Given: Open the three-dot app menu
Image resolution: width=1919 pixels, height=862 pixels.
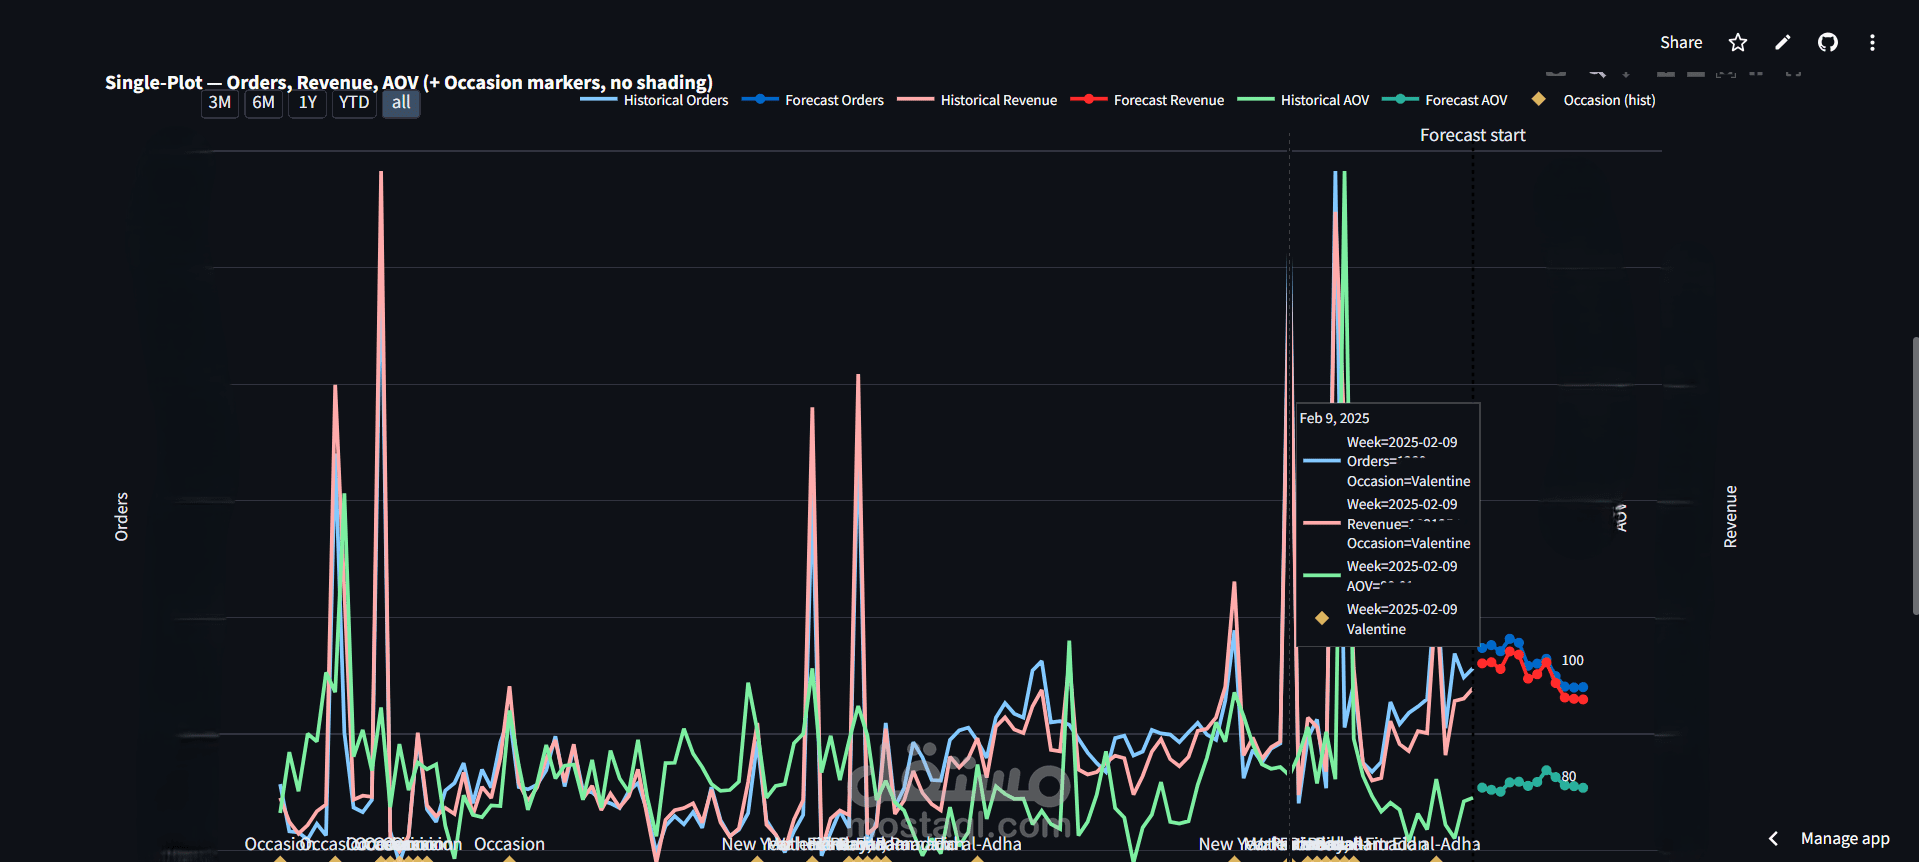Looking at the screenshot, I should tap(1872, 42).
